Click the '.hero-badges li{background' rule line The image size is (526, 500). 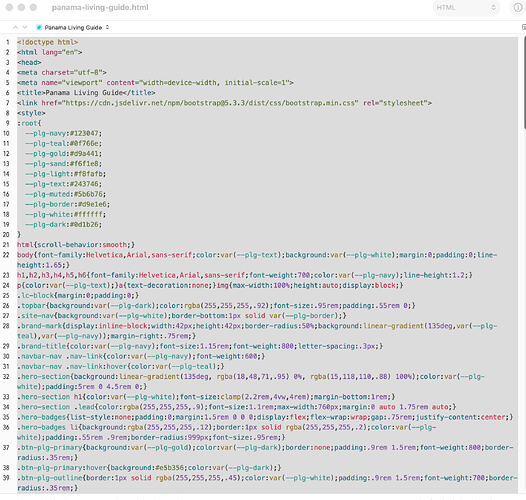(227, 432)
